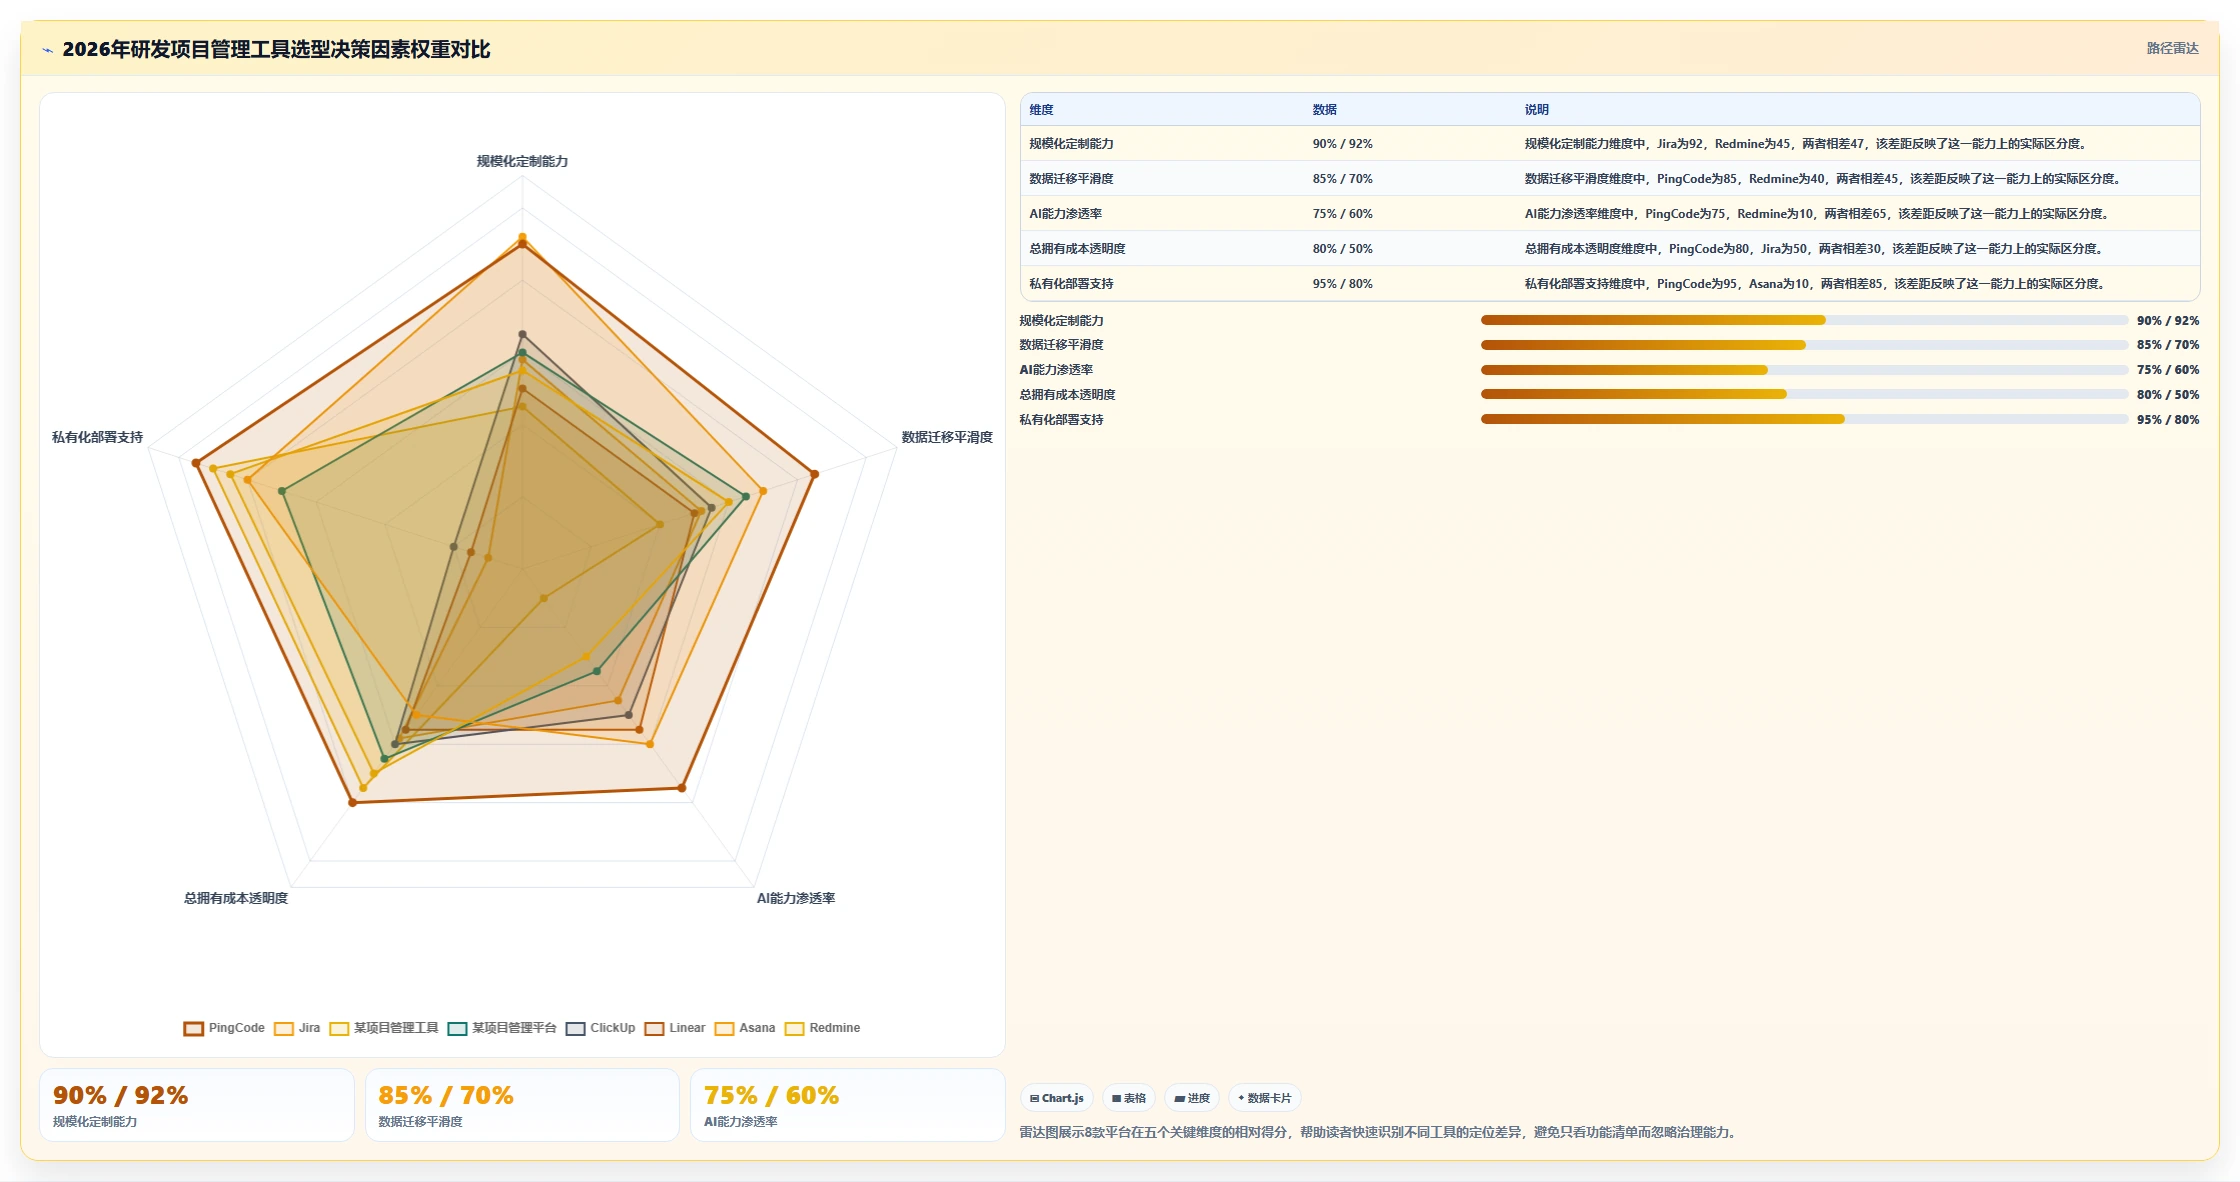Click radar axis label 数据迁移平滑度
This screenshot has height=1182, width=2240.
(x=947, y=437)
